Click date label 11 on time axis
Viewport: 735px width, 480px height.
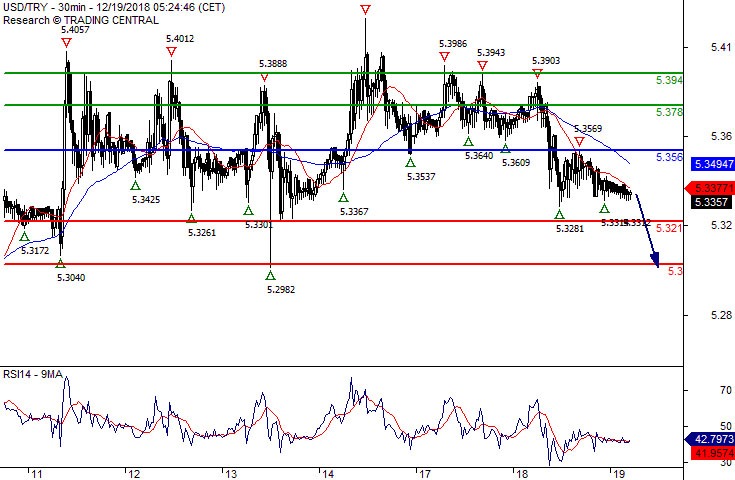[x=37, y=474]
